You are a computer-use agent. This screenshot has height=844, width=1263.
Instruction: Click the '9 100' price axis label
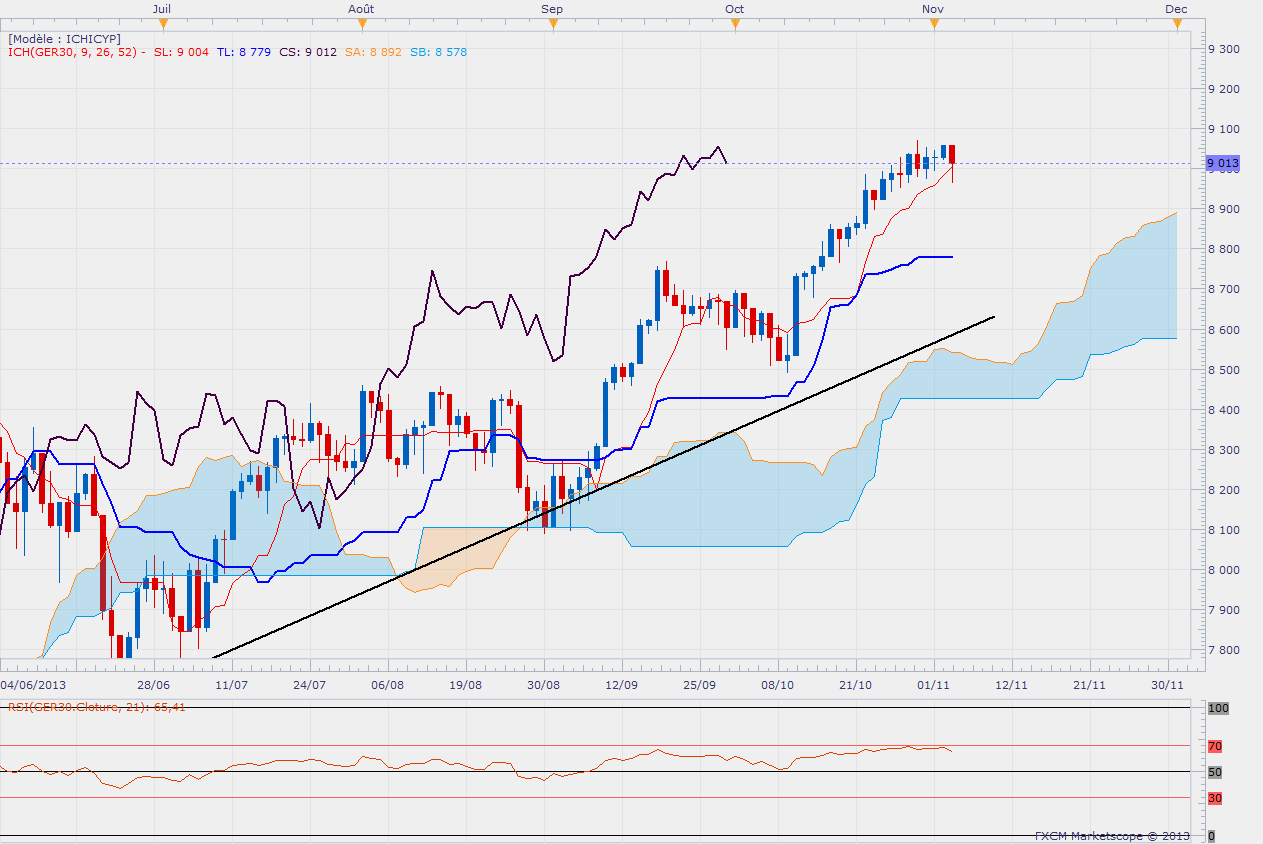pyautogui.click(x=1224, y=129)
